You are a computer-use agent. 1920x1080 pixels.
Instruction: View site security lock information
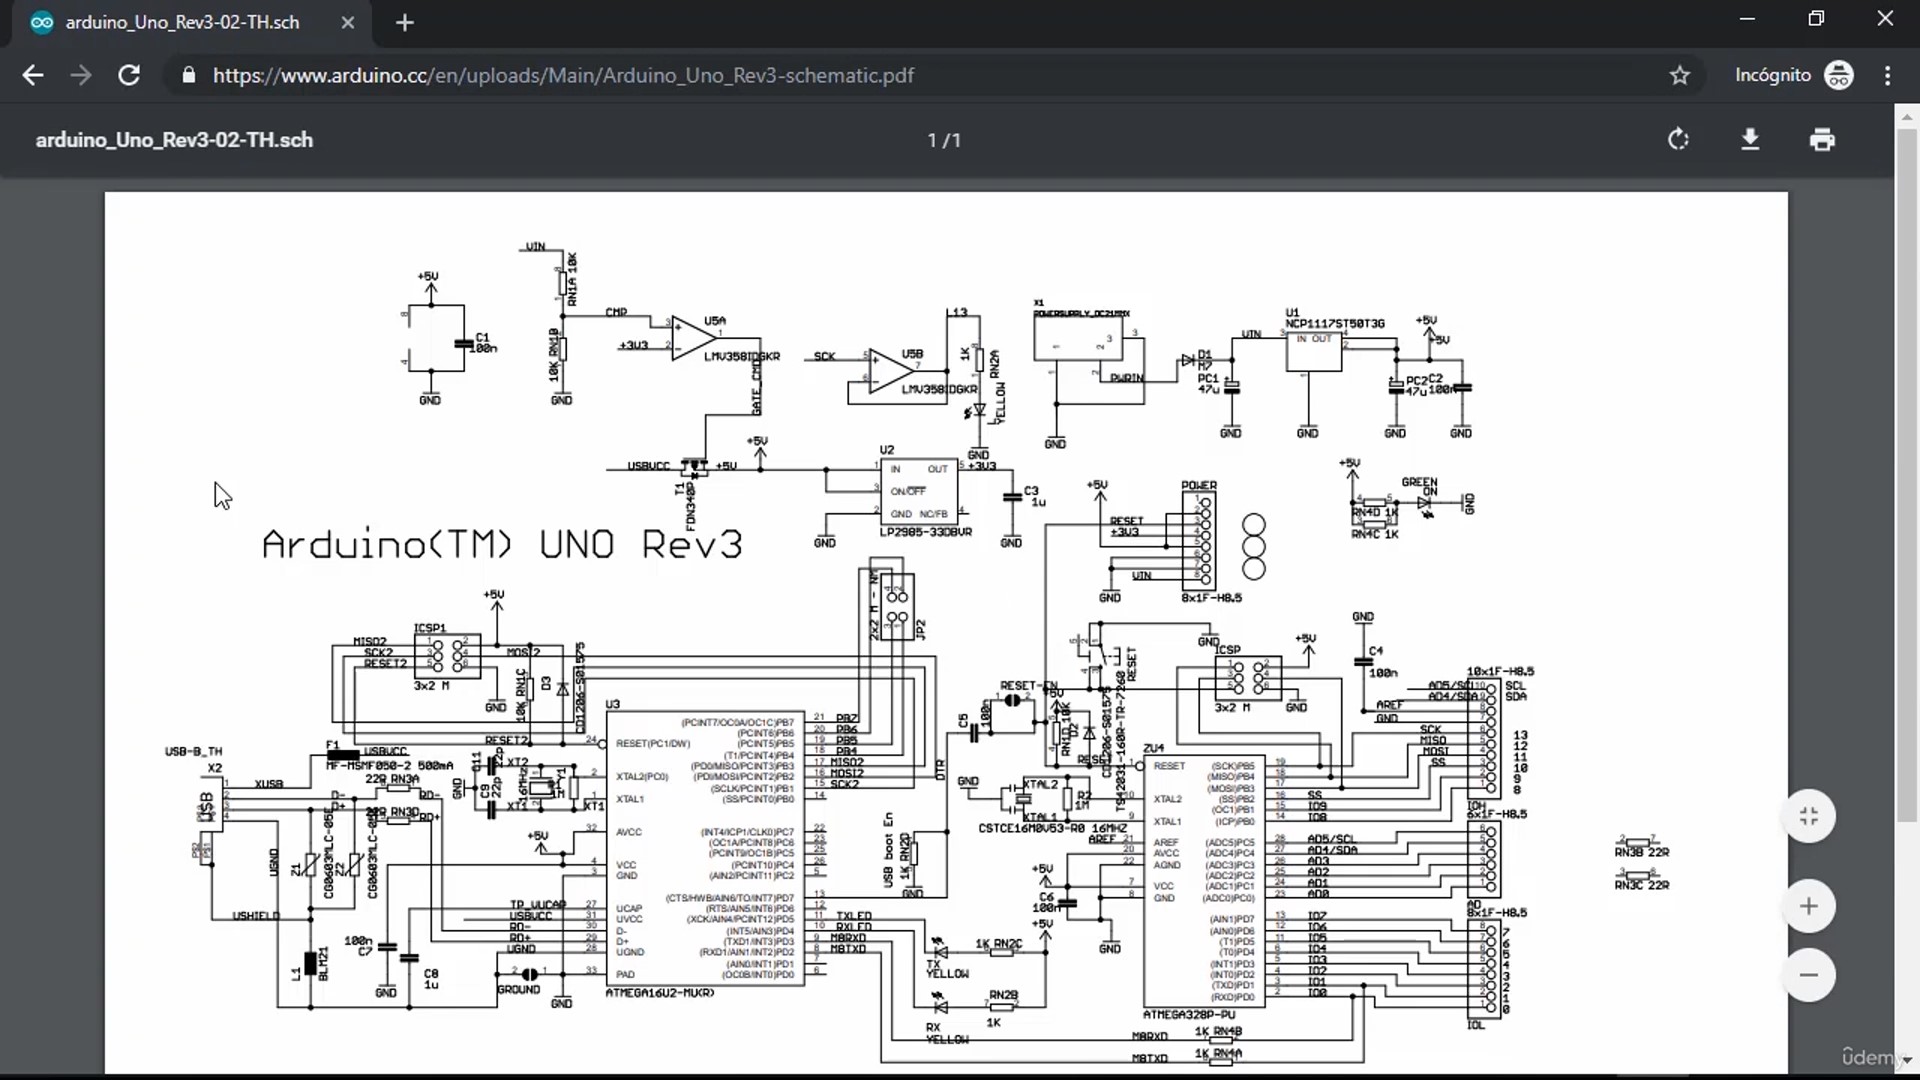click(x=188, y=75)
